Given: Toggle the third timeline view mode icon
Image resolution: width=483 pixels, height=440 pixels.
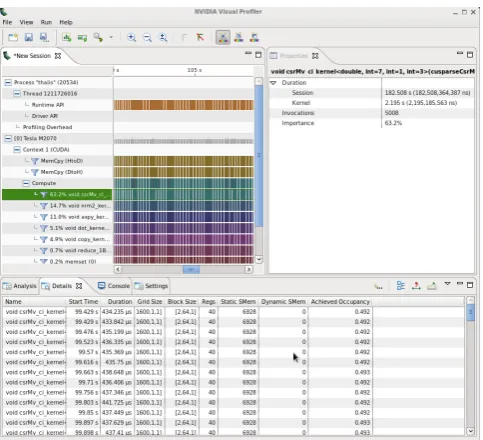Looking at the screenshot, I should [254, 37].
